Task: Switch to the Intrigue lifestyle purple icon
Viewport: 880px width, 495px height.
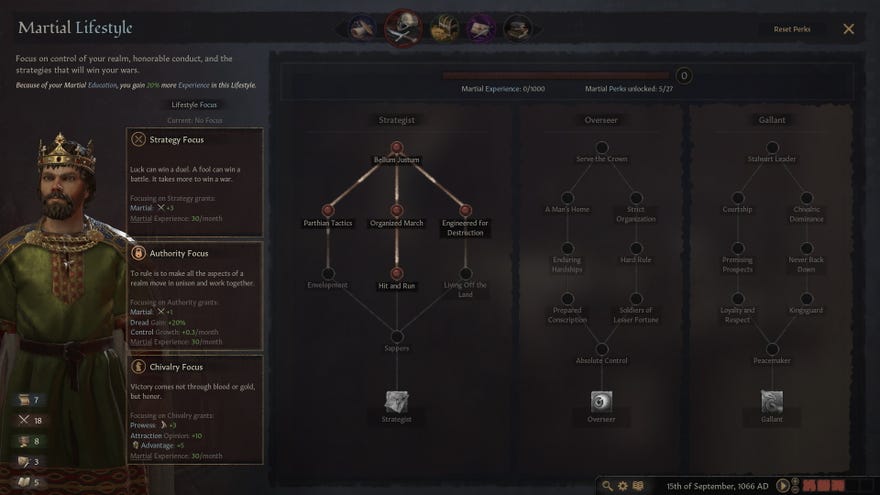Action: 480,28
